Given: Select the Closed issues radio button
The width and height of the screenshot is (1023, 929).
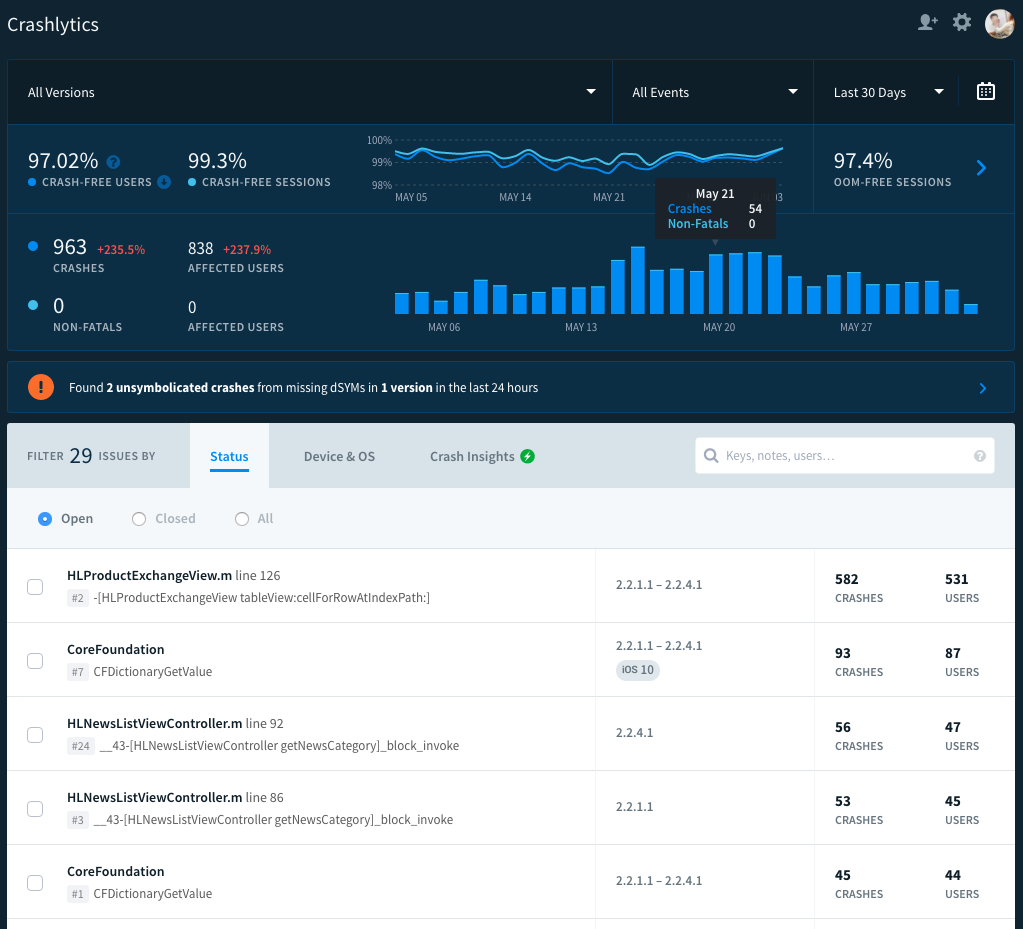Looking at the screenshot, I should (139, 519).
